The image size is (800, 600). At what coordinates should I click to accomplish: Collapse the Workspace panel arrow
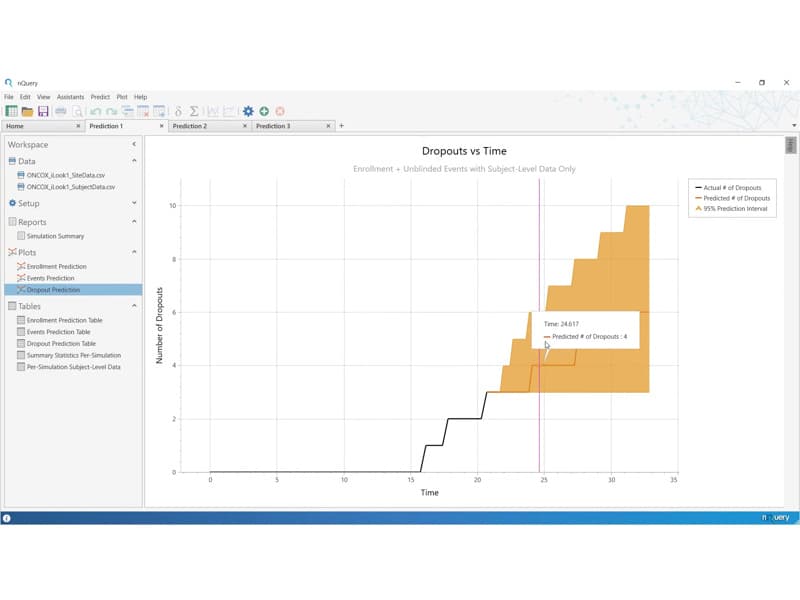(134, 144)
